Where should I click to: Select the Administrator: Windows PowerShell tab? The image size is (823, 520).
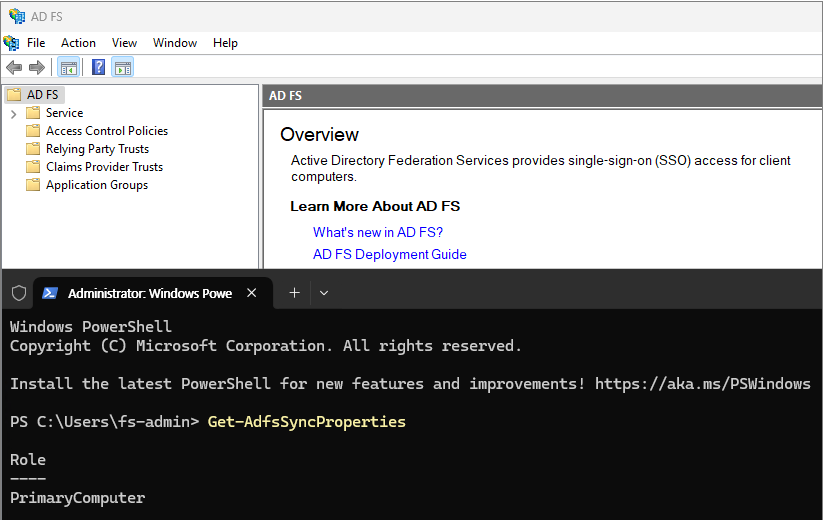153,293
